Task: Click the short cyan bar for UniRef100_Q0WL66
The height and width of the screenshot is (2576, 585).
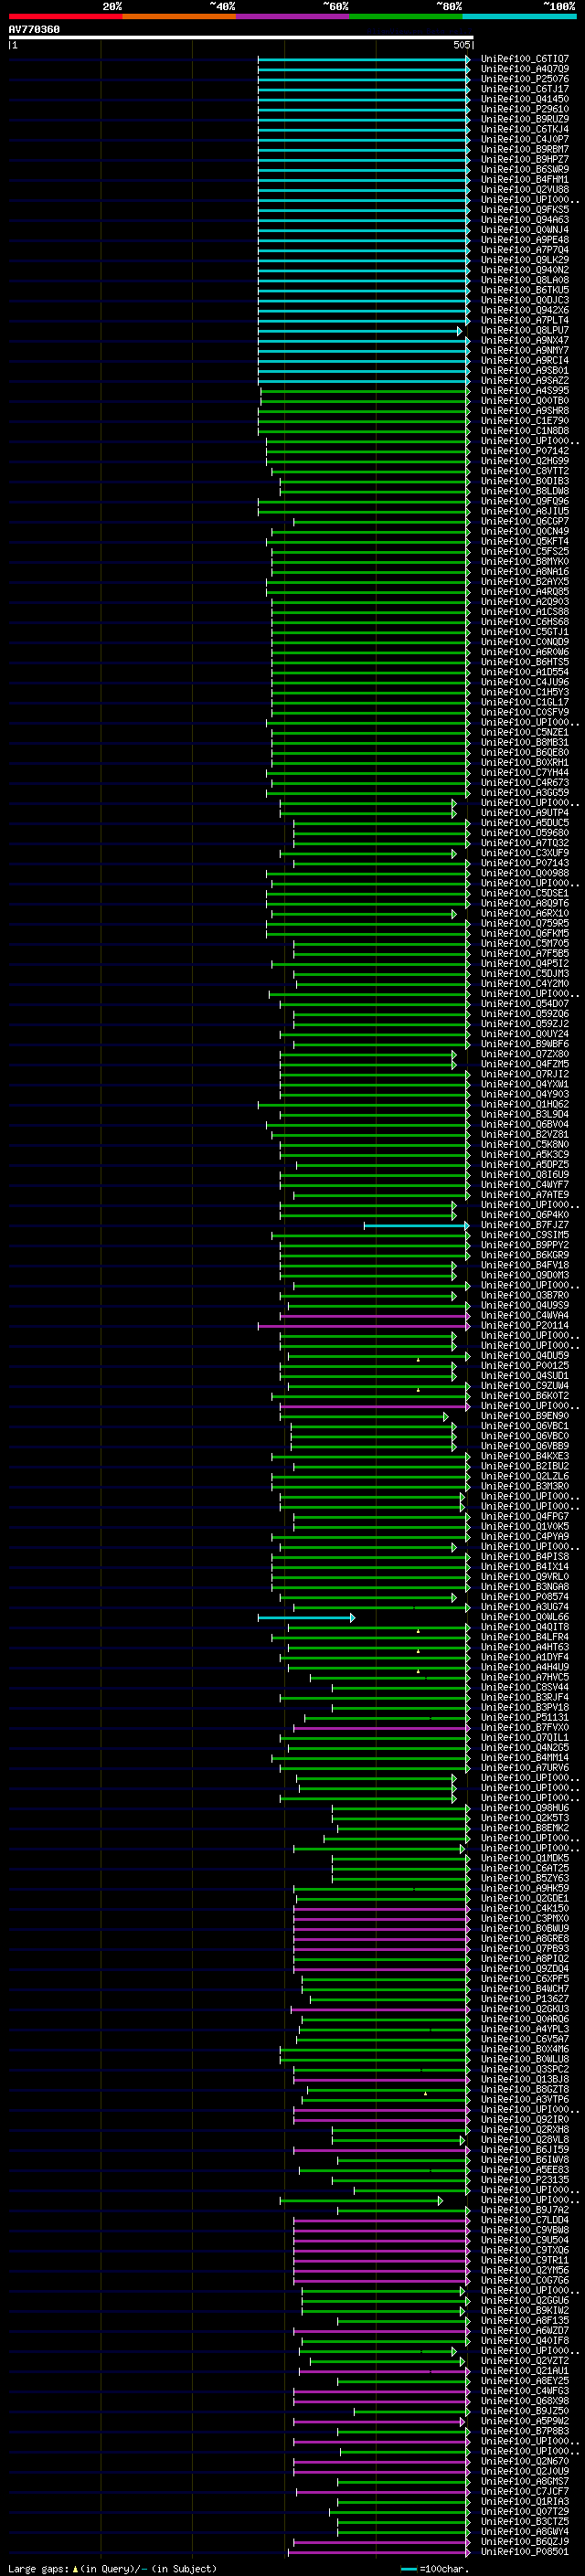Action: (306, 1617)
